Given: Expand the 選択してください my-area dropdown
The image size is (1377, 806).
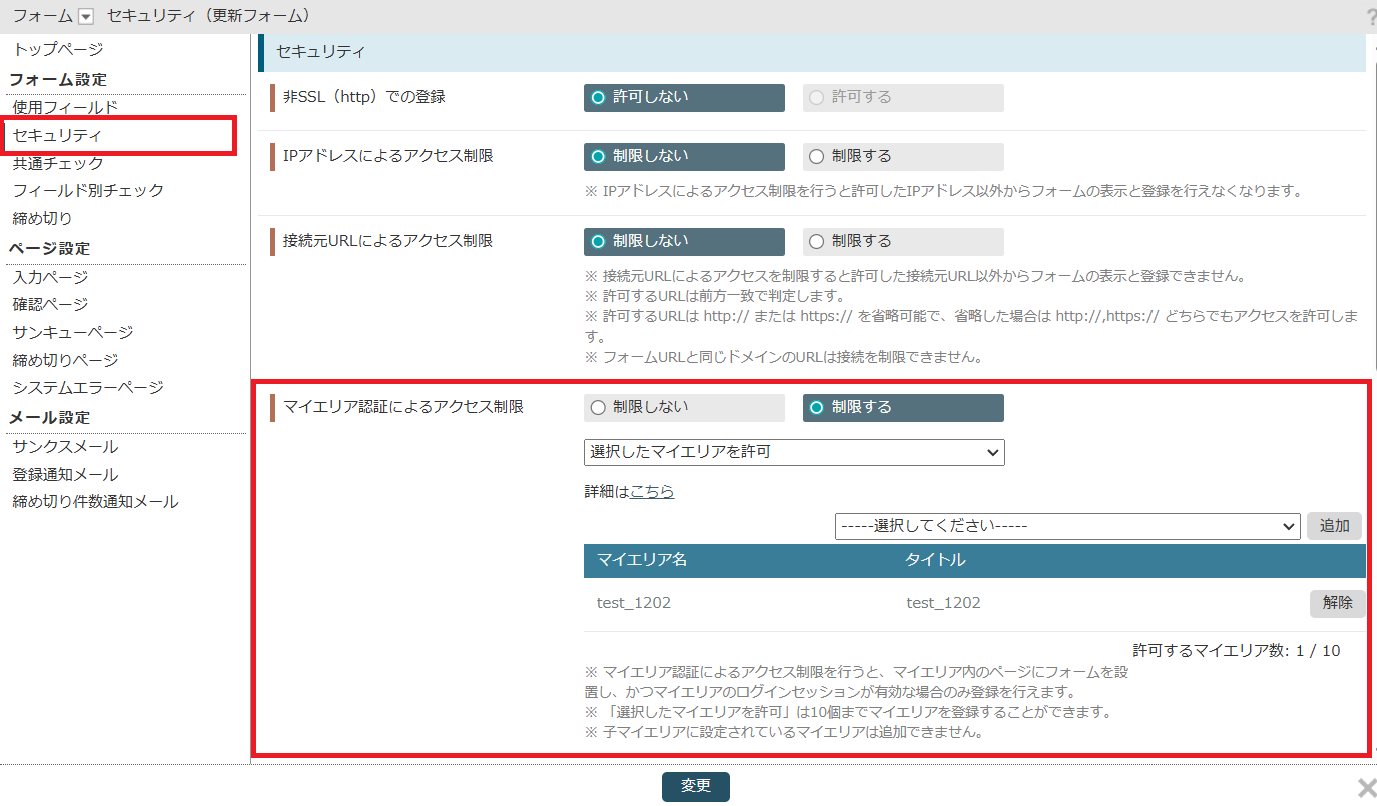Looking at the screenshot, I should click(1067, 526).
